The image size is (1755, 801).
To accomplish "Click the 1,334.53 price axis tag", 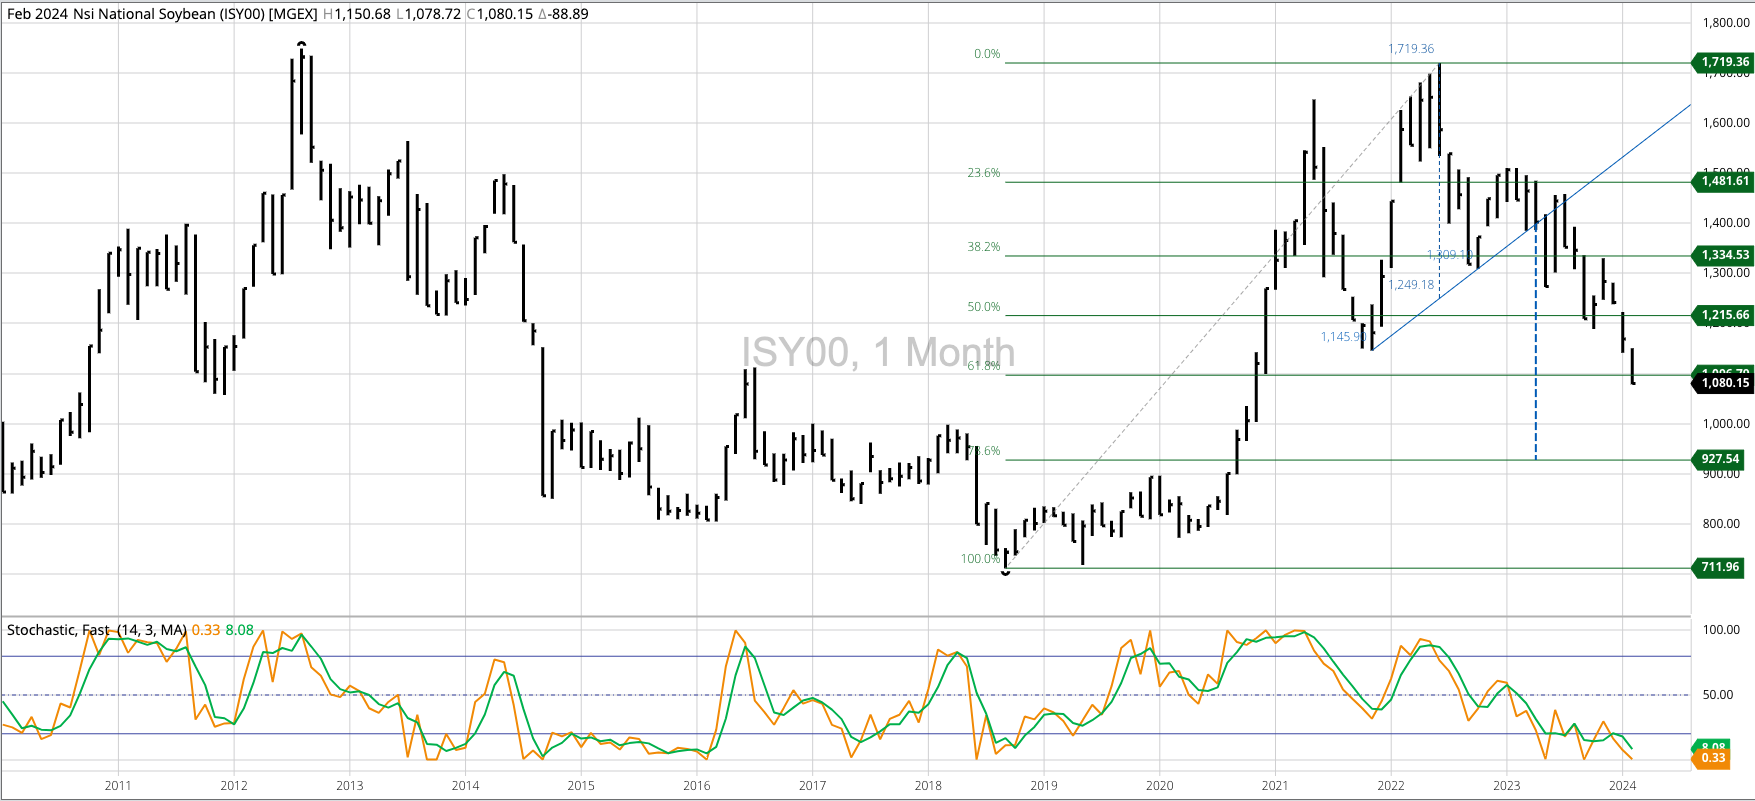I will tap(1723, 255).
